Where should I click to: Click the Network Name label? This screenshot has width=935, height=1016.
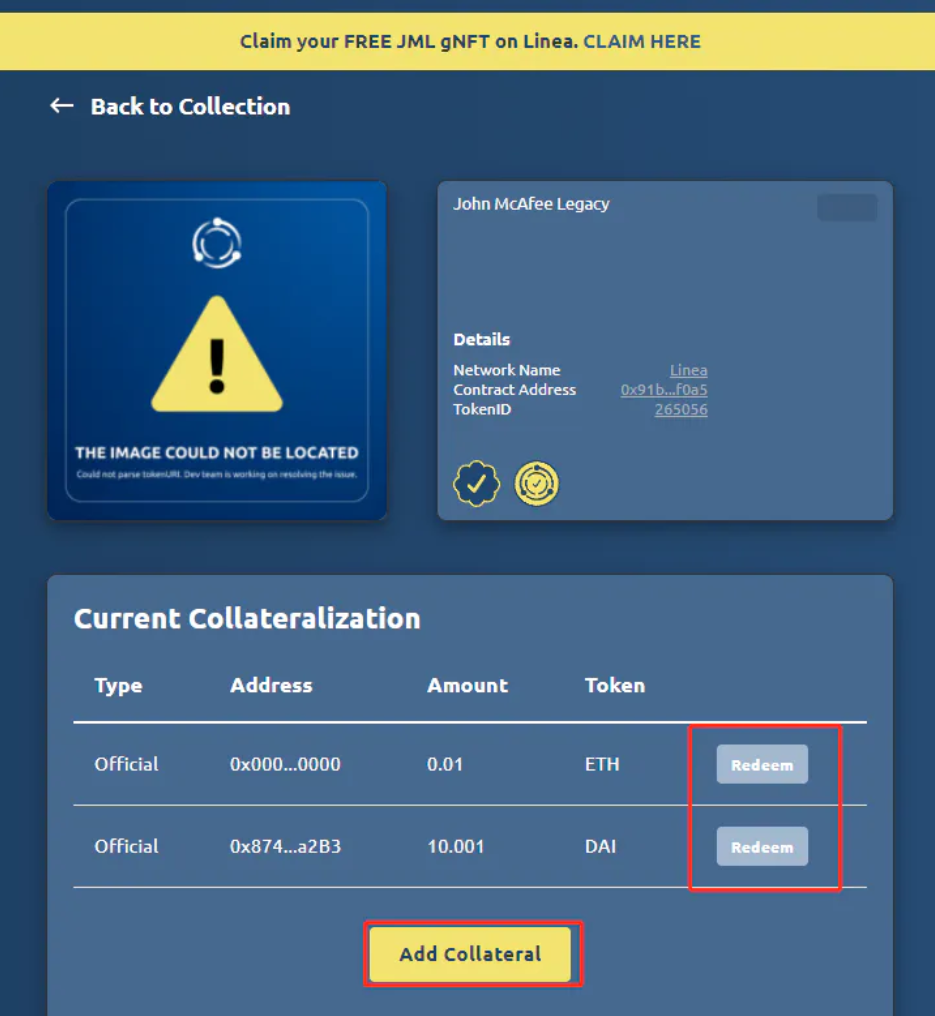coord(507,370)
